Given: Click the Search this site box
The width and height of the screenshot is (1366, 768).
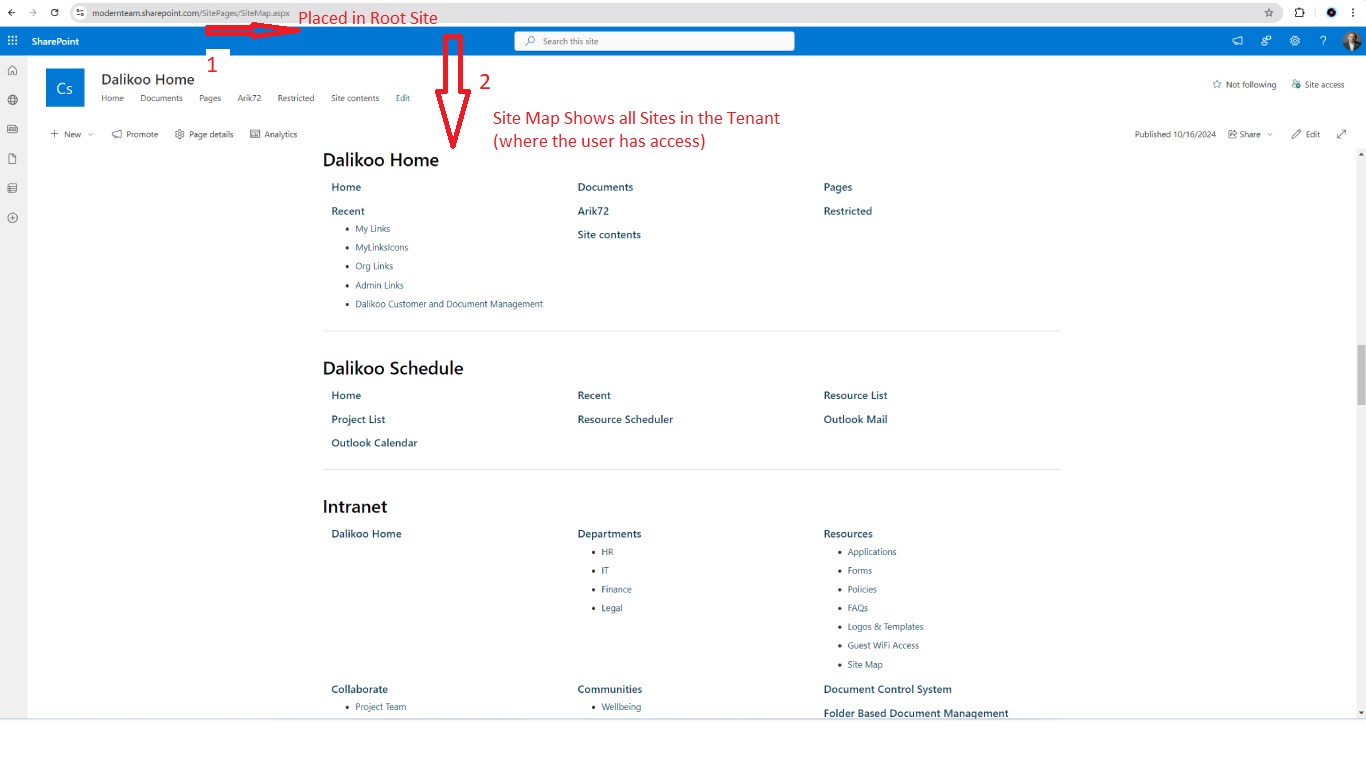Looking at the screenshot, I should coord(654,41).
